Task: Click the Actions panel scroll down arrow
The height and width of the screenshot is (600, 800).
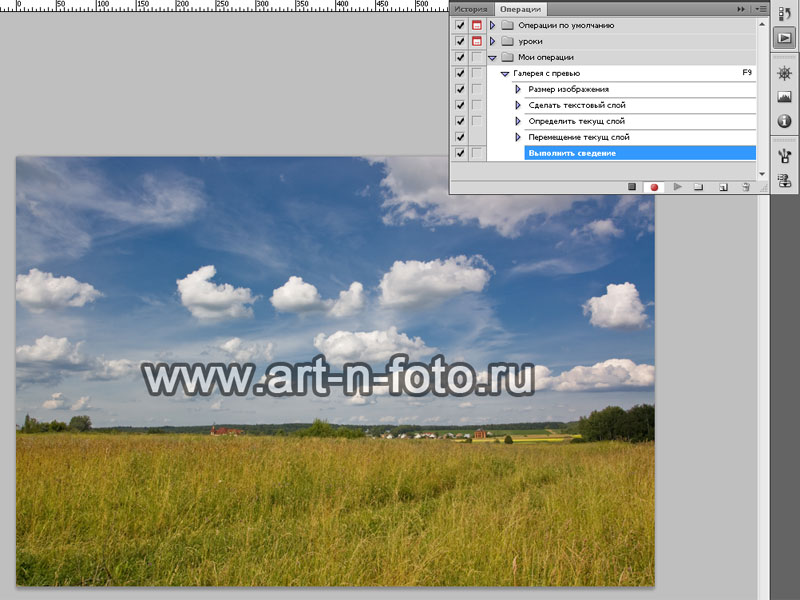Action: click(762, 174)
